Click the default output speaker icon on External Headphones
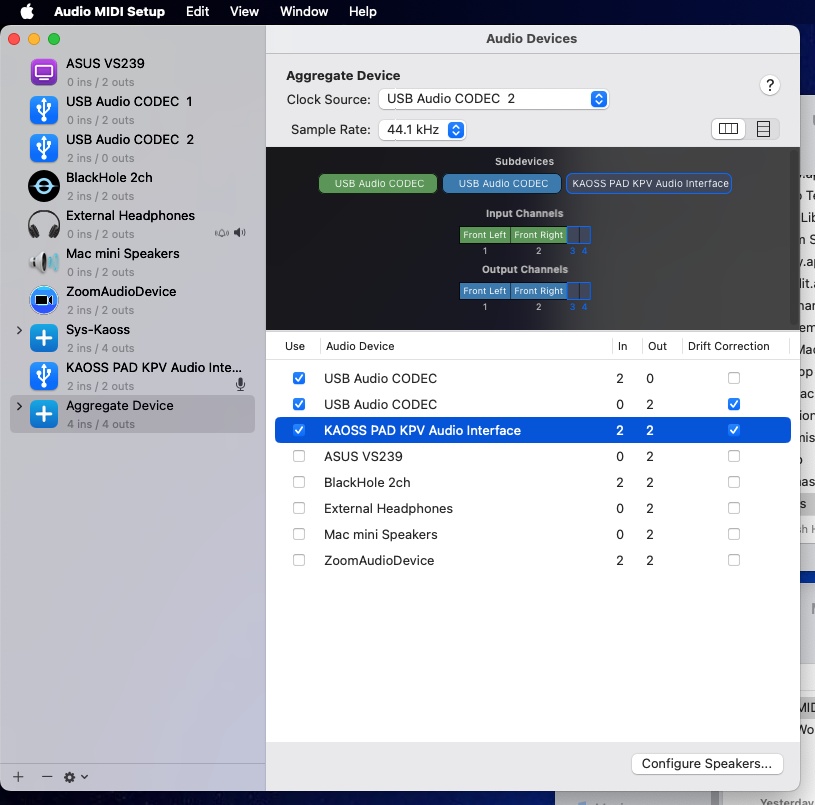This screenshot has width=815, height=805. [240, 232]
